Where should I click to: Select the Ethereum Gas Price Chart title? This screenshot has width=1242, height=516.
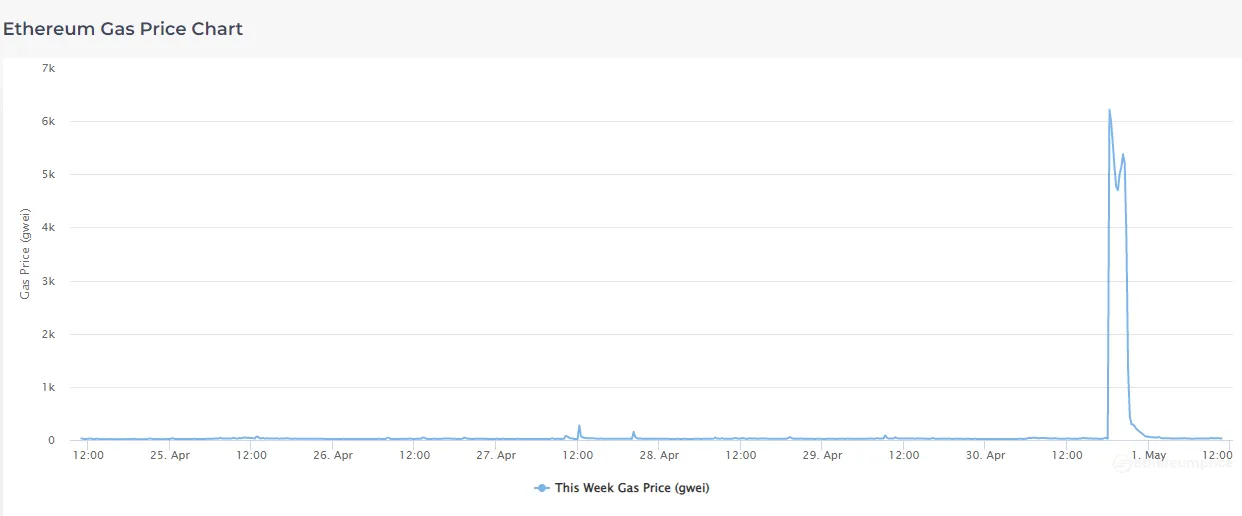point(123,29)
